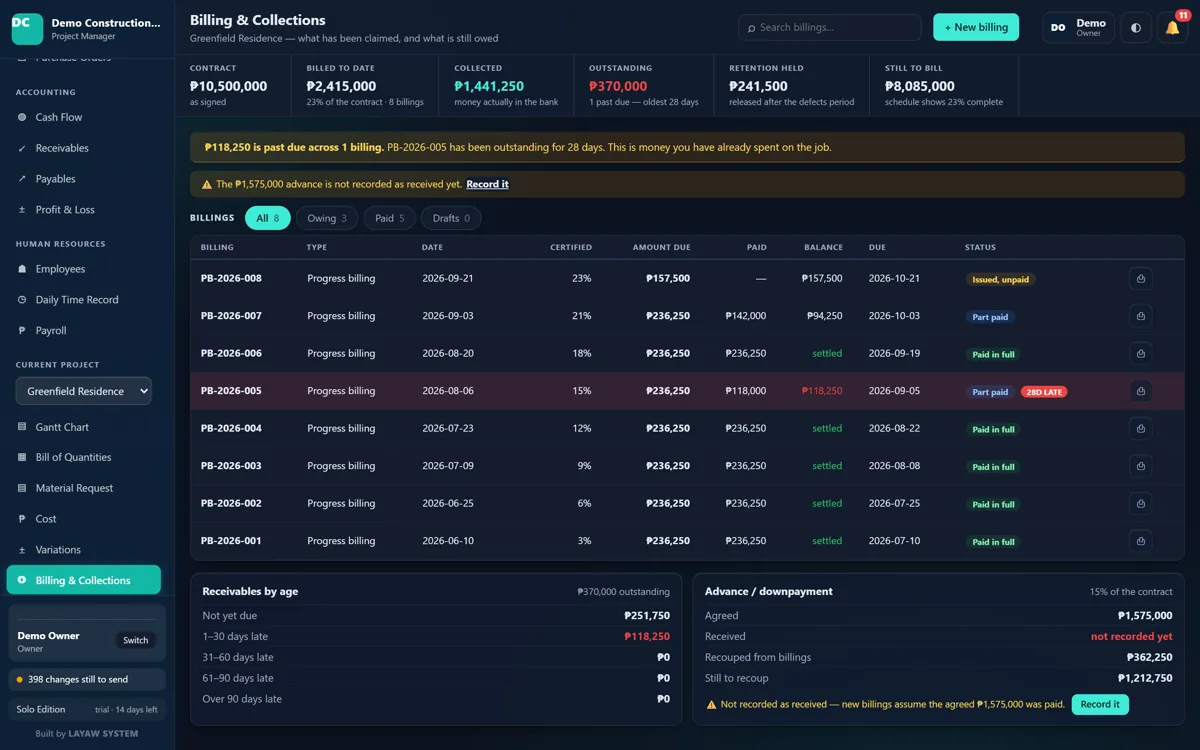1200x750 pixels.
Task: Toggle the light/dark theme icon
Action: click(1135, 28)
